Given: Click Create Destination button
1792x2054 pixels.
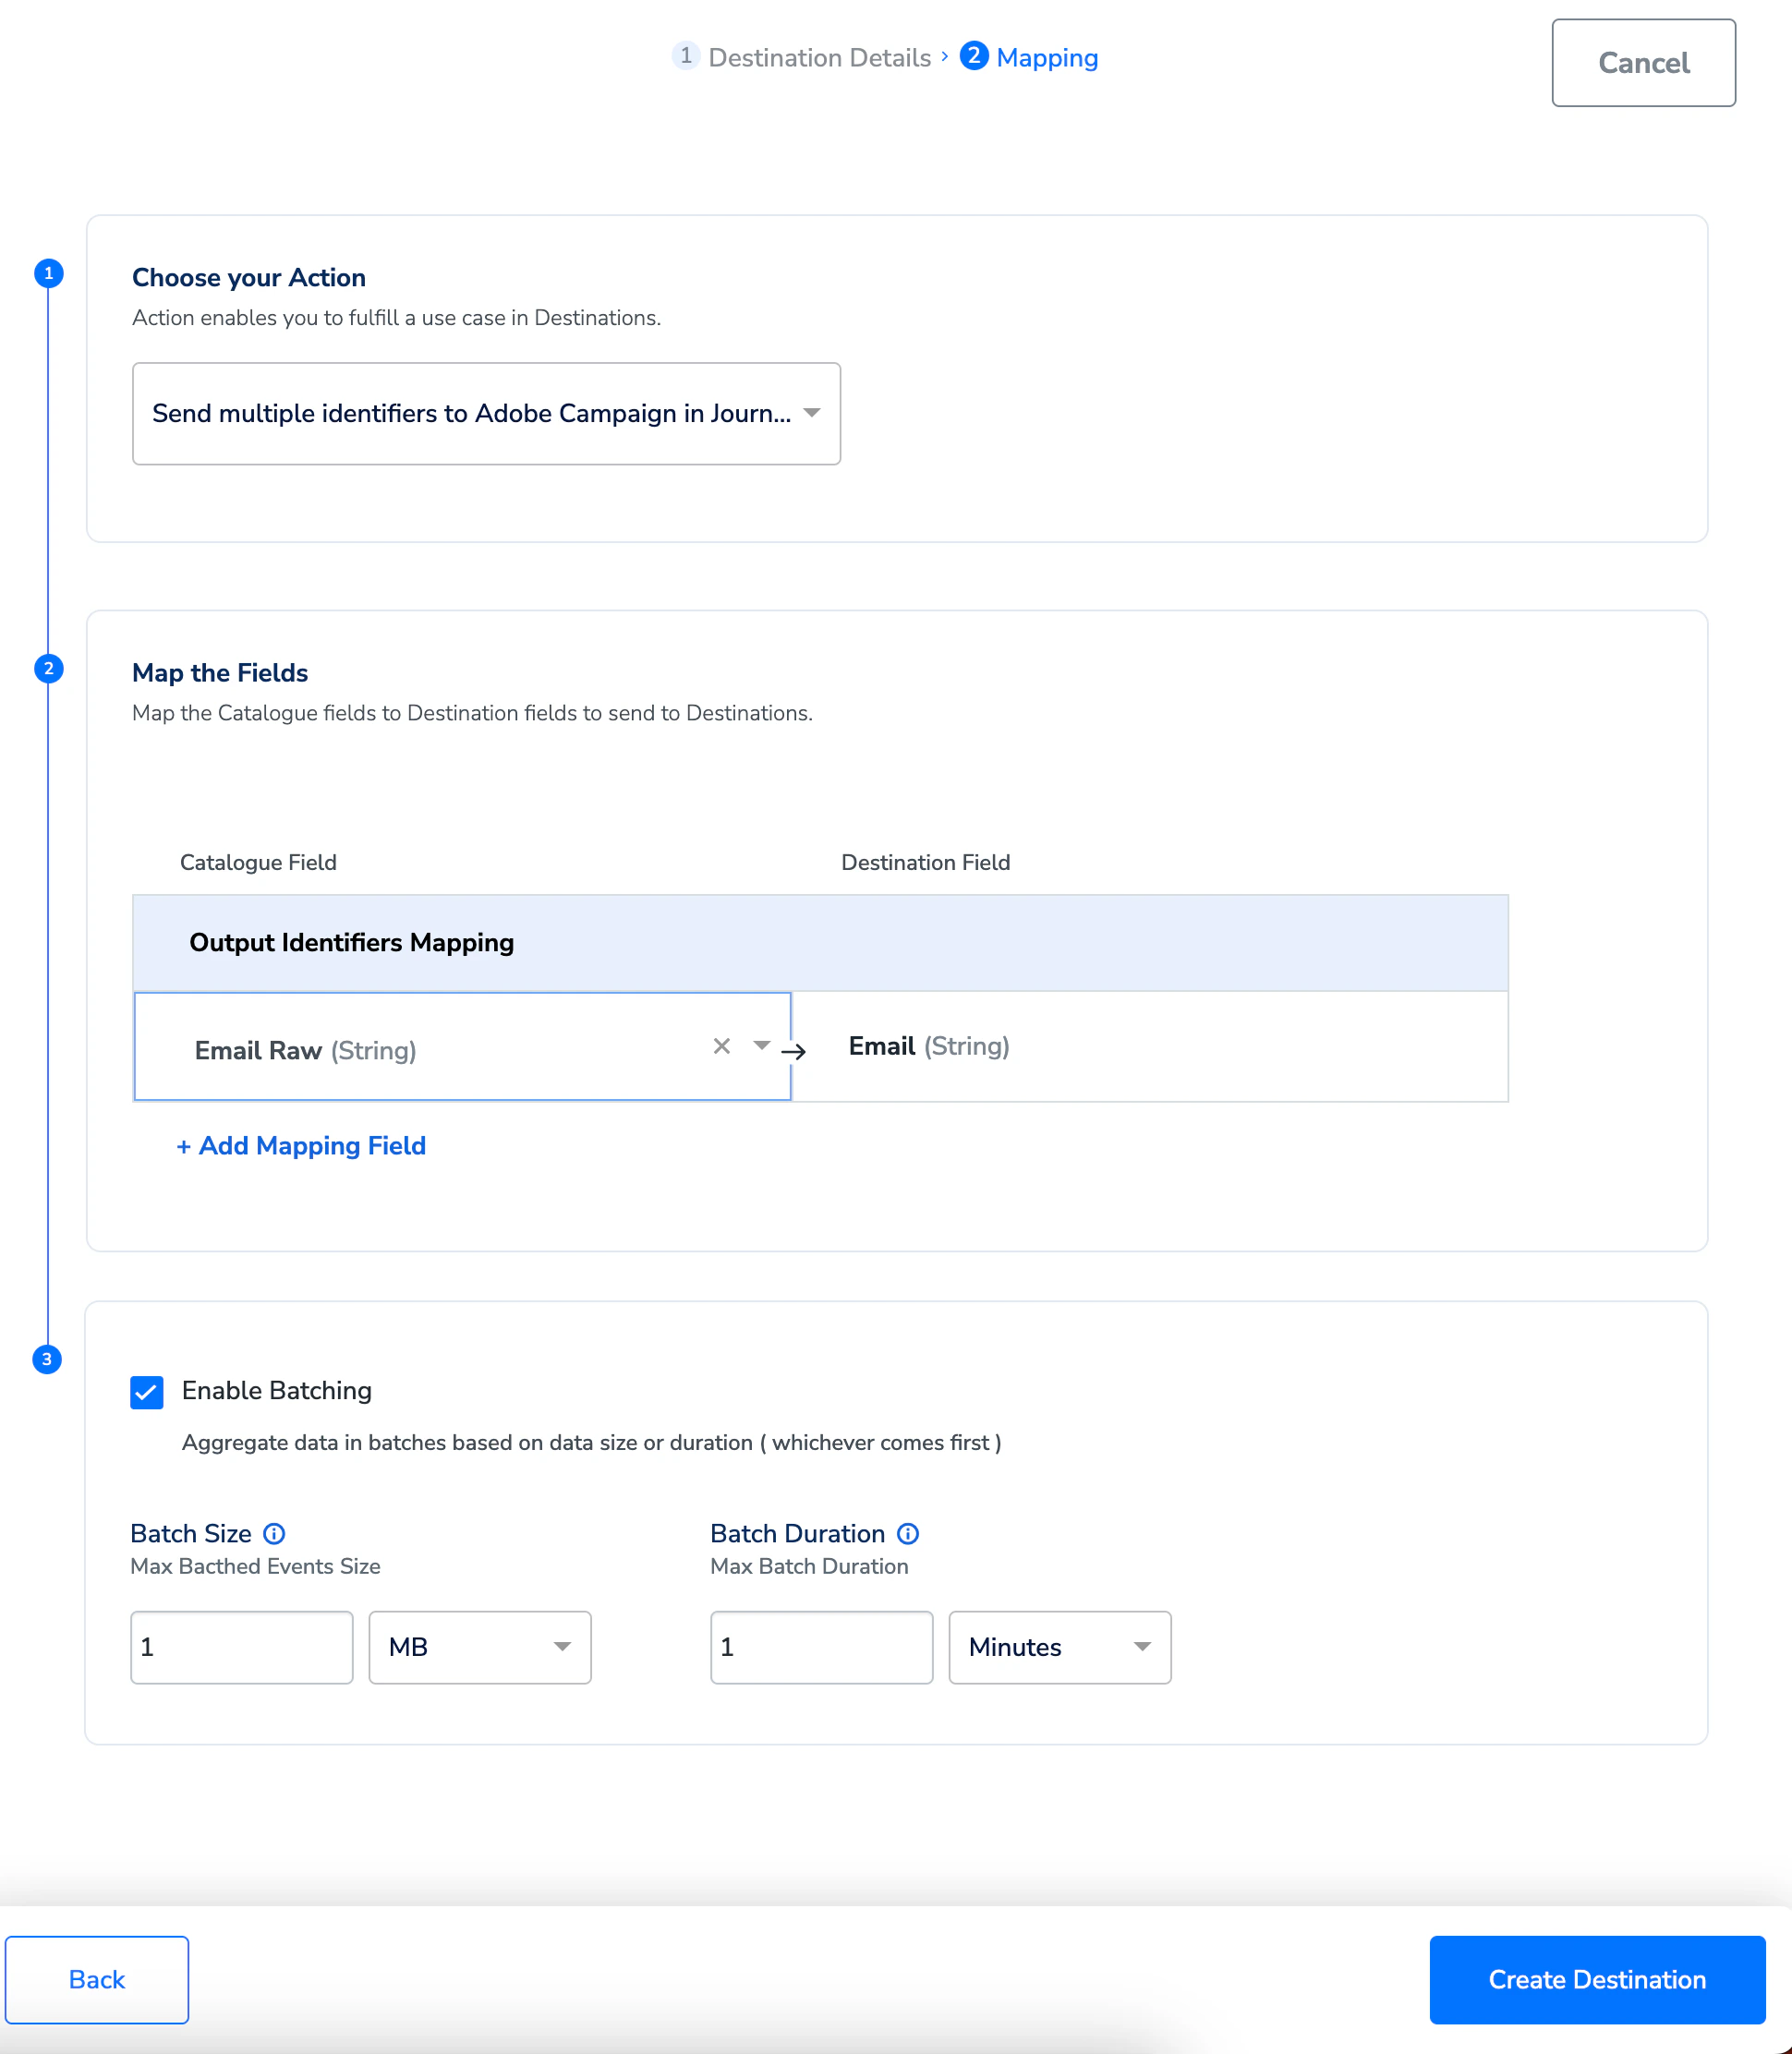Looking at the screenshot, I should pos(1597,1979).
